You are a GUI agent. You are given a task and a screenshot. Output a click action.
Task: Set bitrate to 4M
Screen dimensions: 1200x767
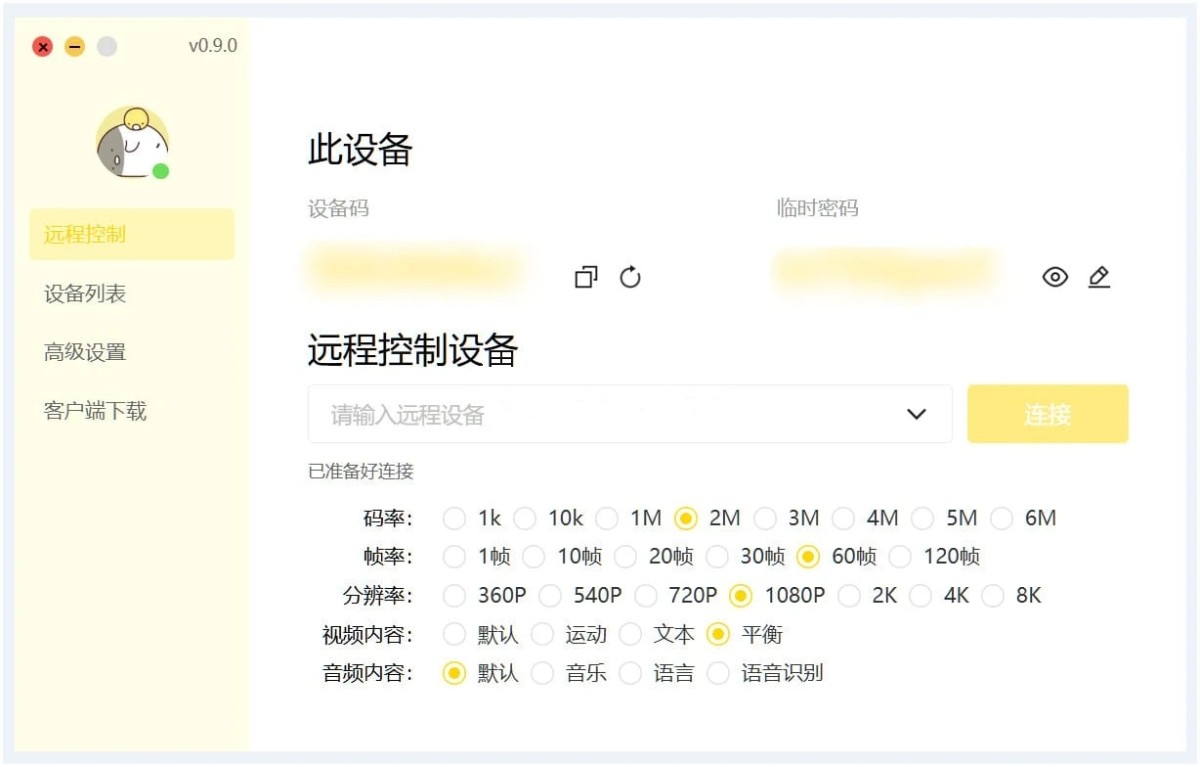point(845,518)
